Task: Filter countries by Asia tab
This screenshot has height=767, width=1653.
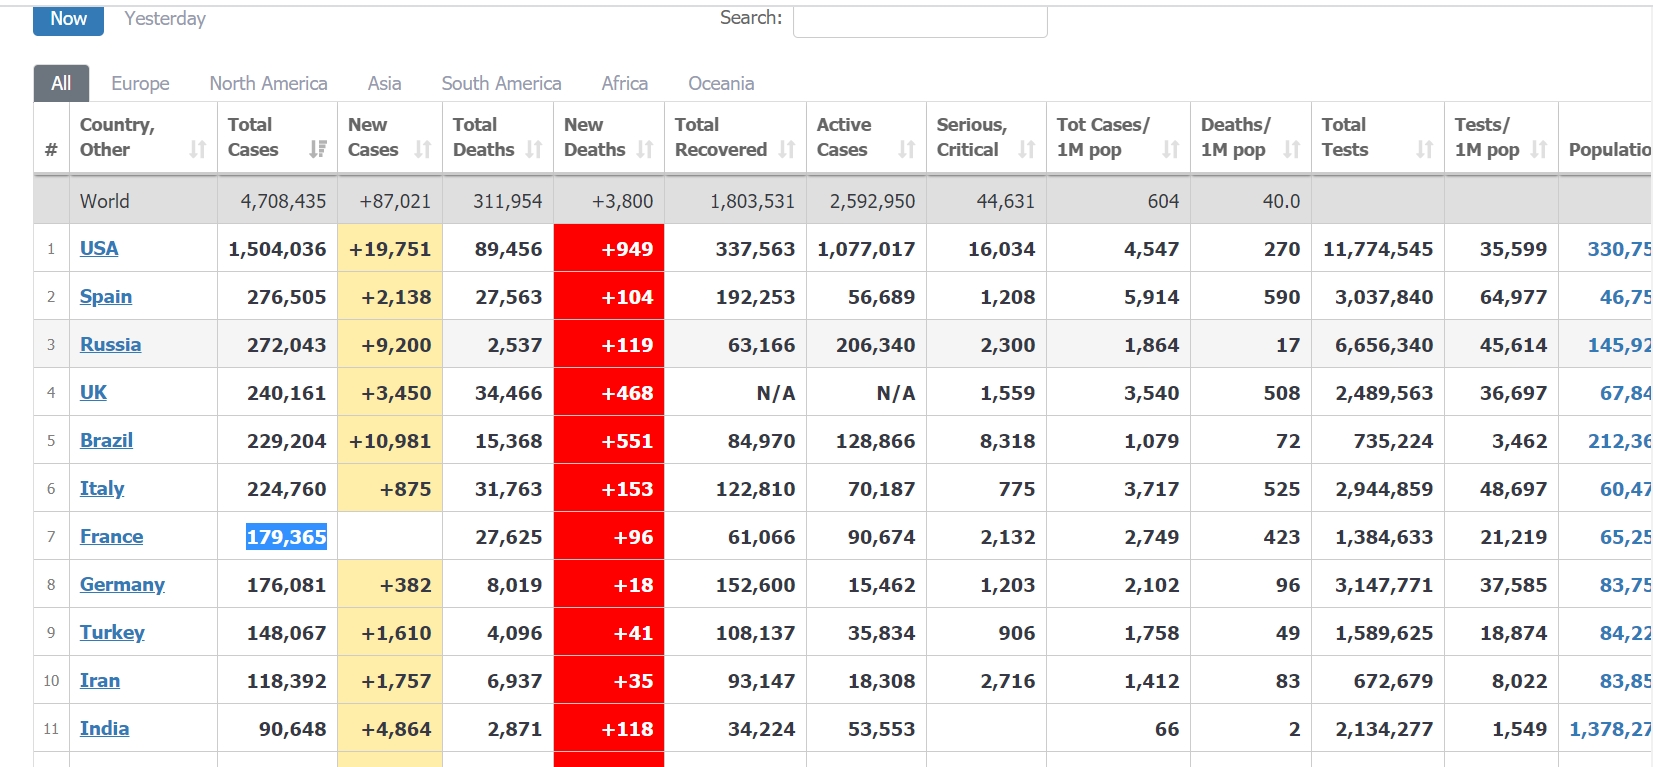Action: [x=384, y=83]
